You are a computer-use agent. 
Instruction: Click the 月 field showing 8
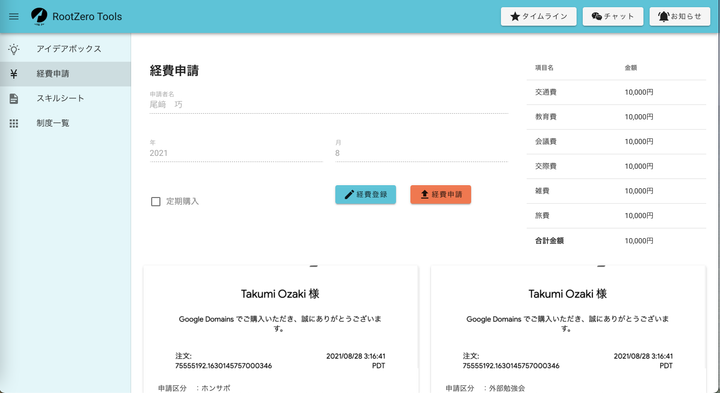pos(422,150)
